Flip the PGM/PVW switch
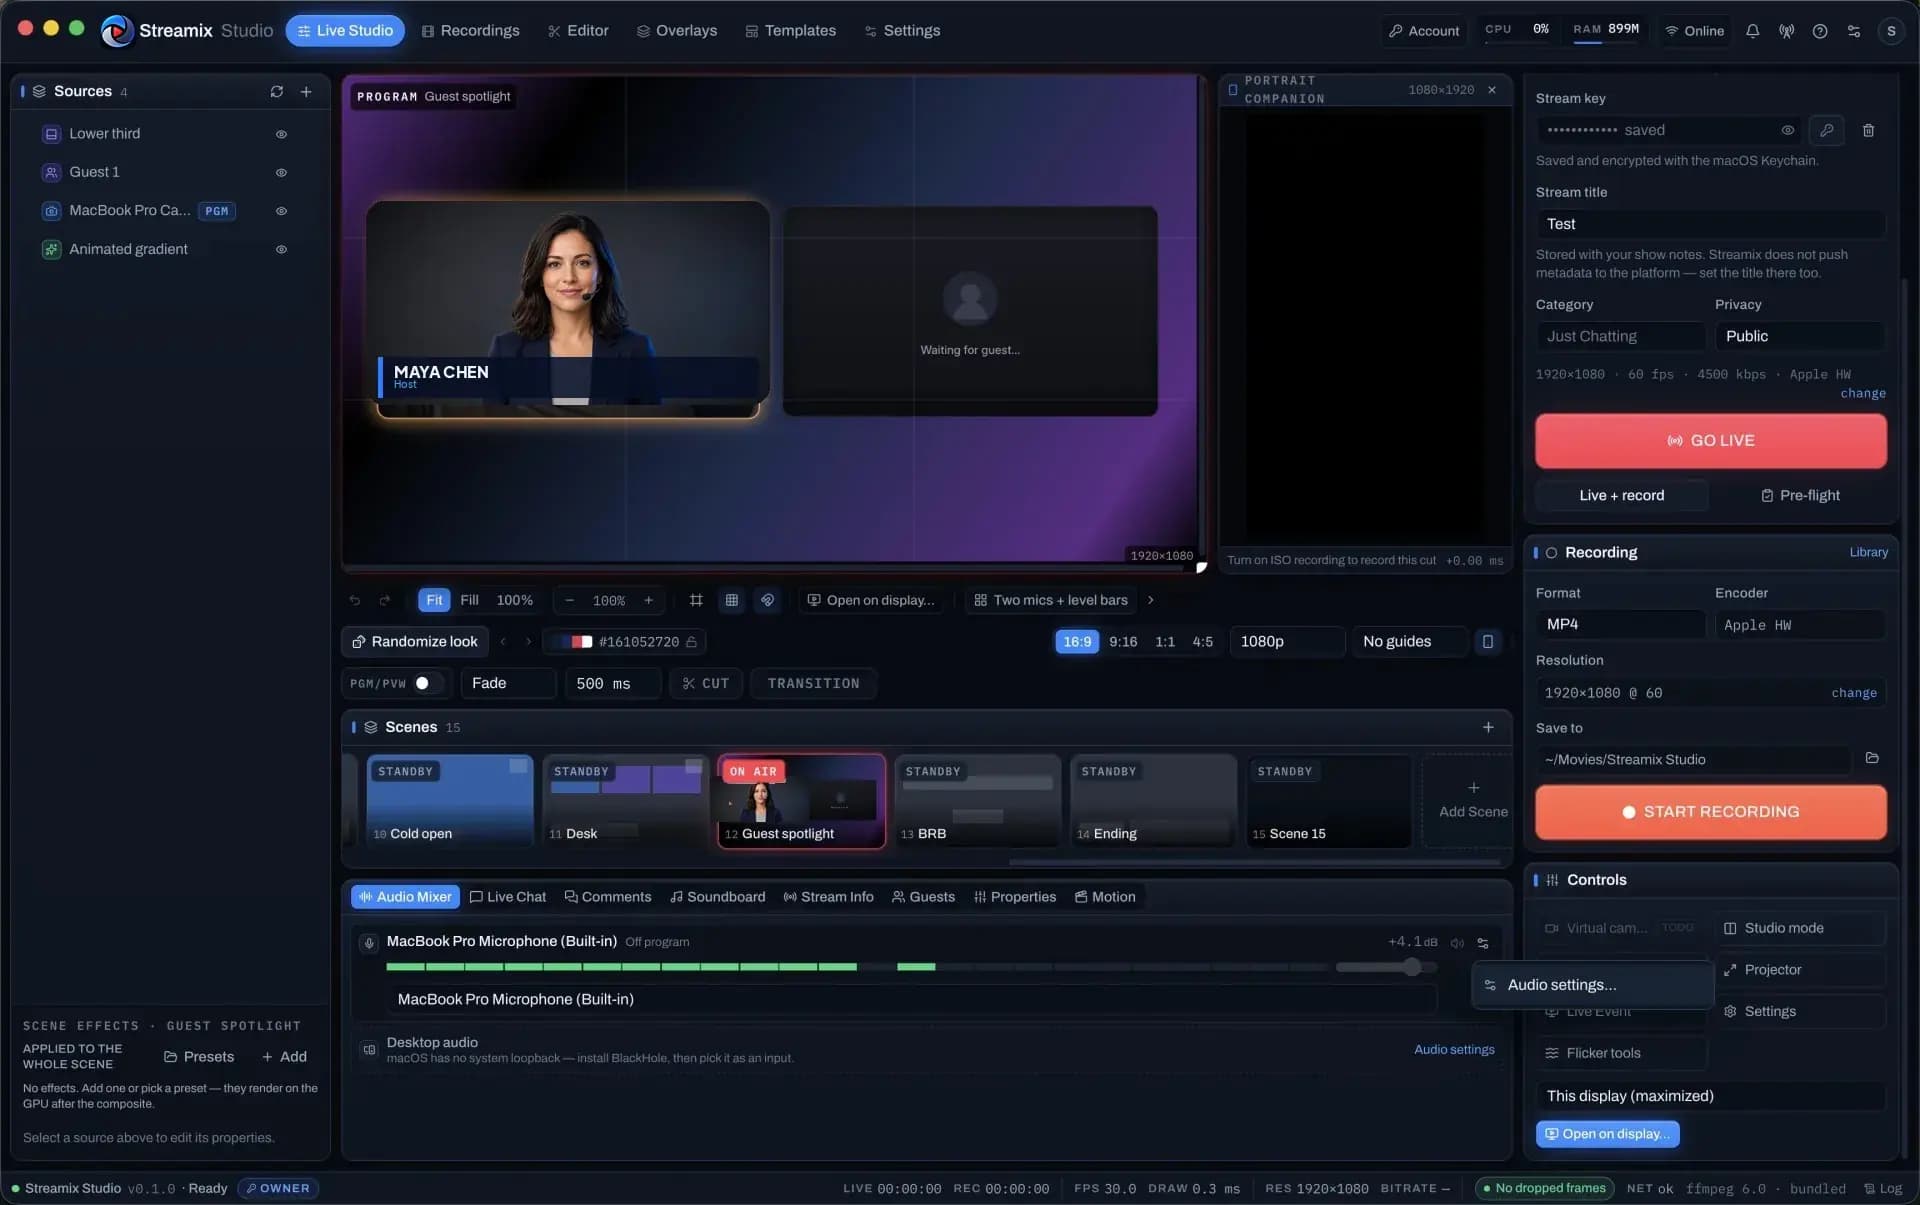 point(428,683)
